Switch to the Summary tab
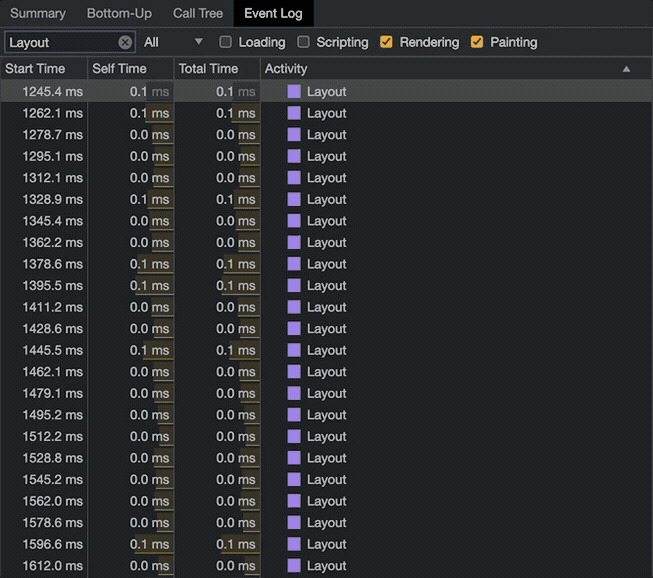This screenshot has width=653, height=578. point(38,13)
